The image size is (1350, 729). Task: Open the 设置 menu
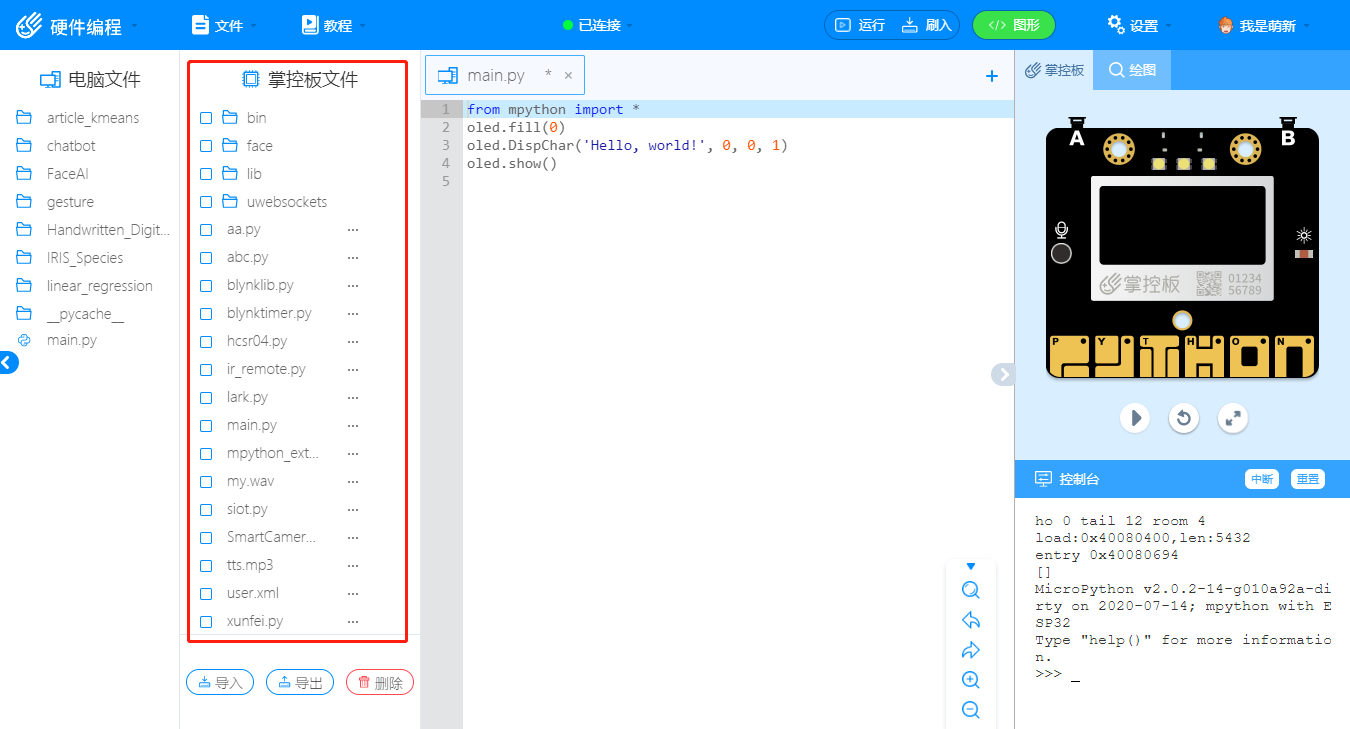click(x=1139, y=25)
